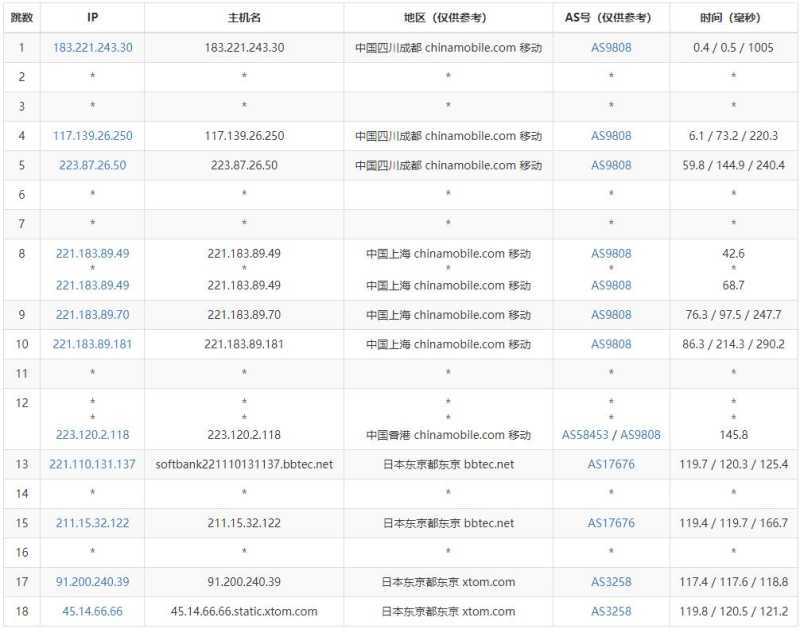Open the Hong Kong hop IP 223.120.2.118
This screenshot has height=629, width=800.
(x=91, y=435)
